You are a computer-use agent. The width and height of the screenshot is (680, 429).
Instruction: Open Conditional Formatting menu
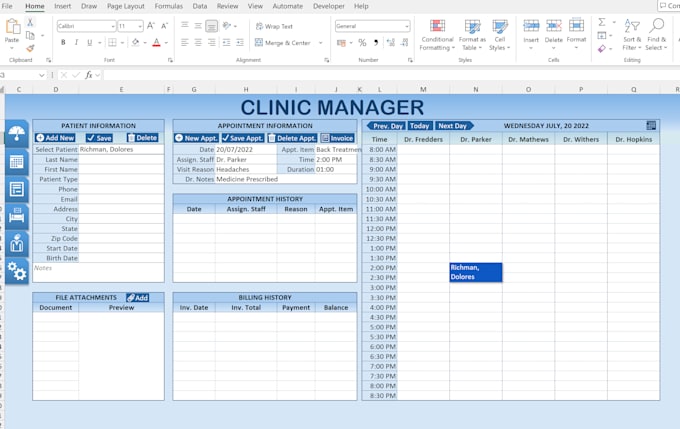pyautogui.click(x=437, y=35)
